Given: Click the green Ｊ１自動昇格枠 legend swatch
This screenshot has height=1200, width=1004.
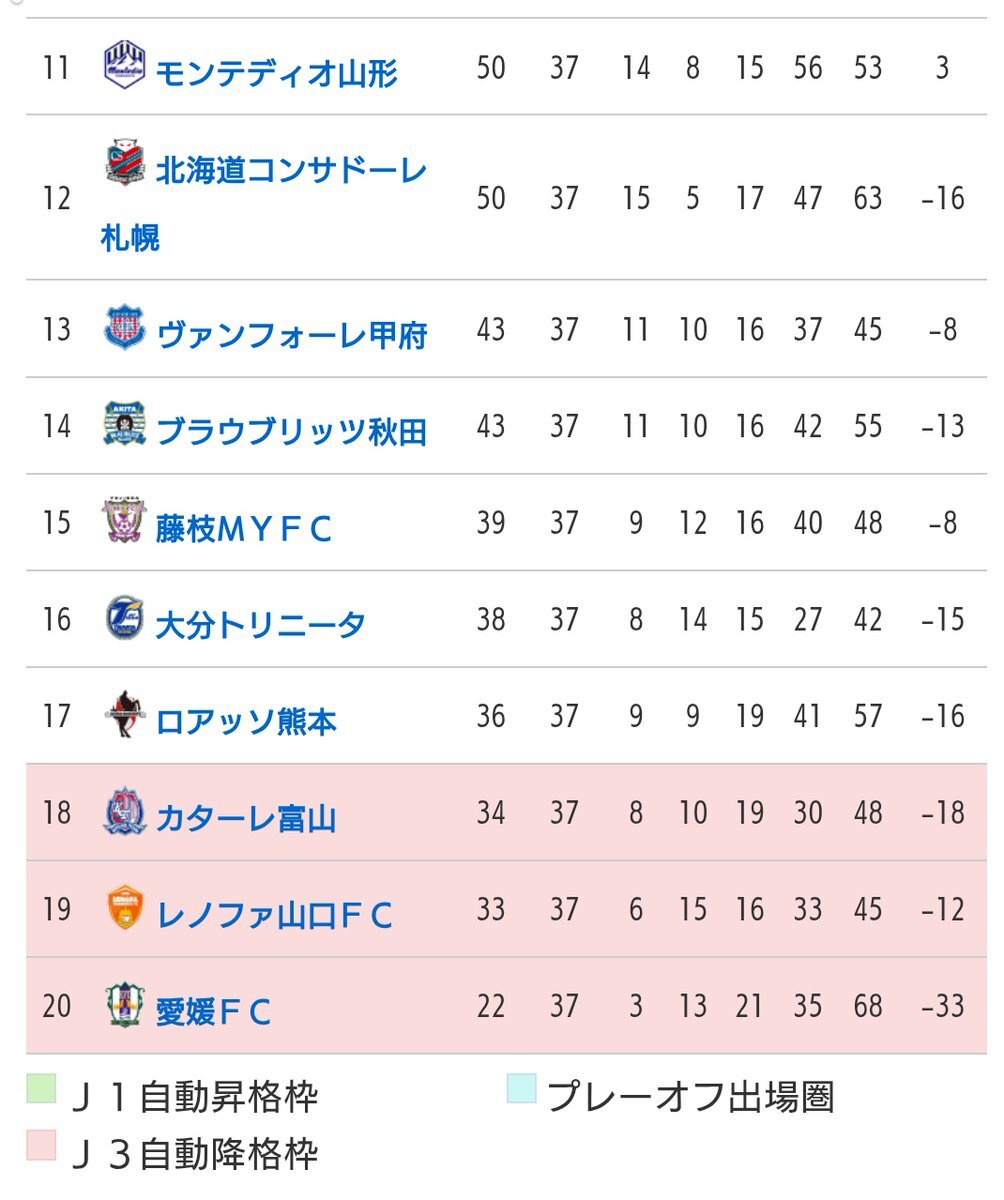Looking at the screenshot, I should [41, 1089].
